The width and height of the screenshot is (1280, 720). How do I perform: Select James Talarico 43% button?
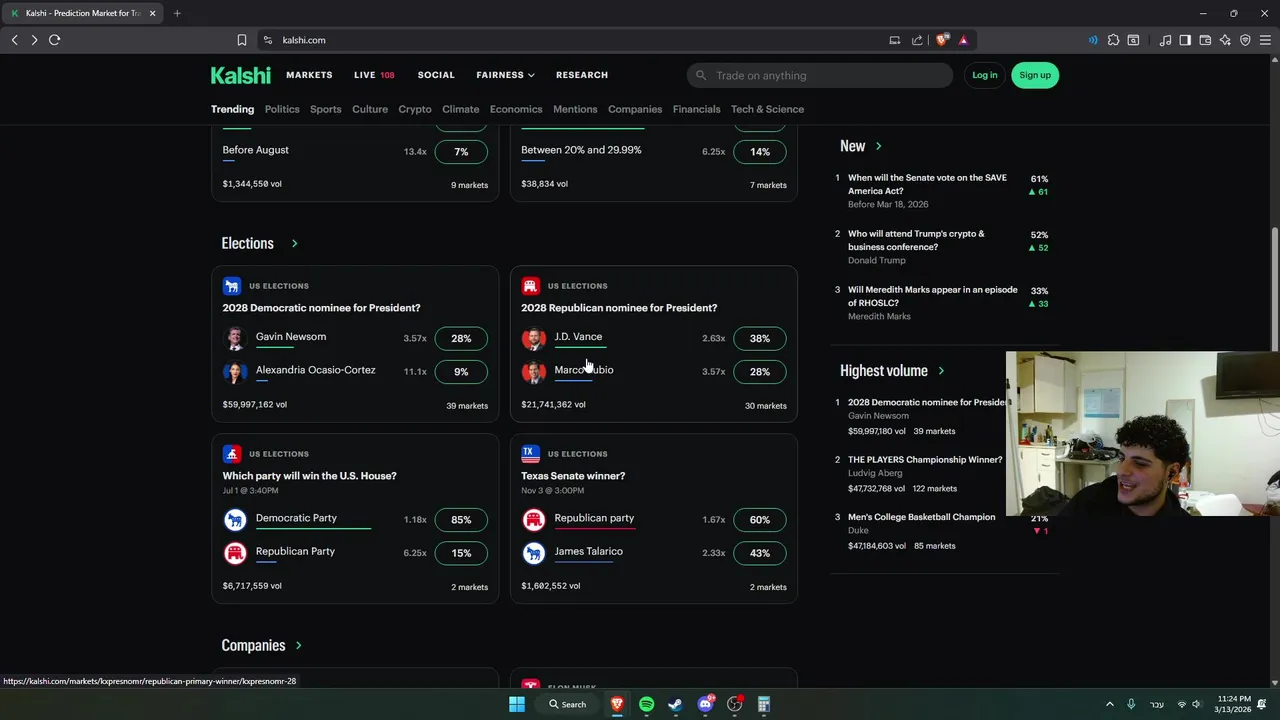760,553
